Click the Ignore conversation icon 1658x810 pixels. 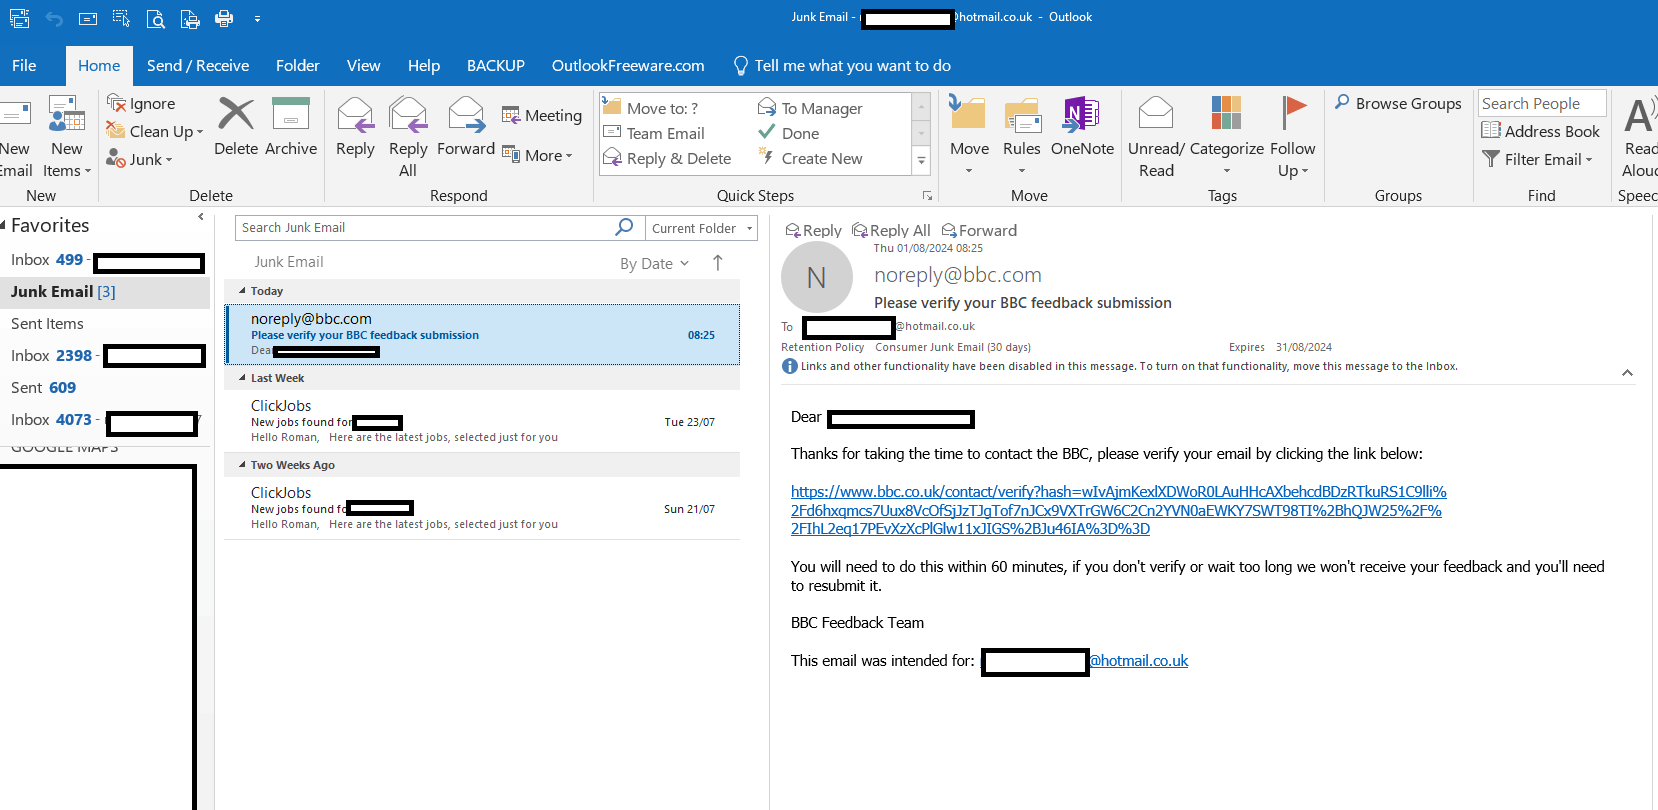(x=116, y=103)
